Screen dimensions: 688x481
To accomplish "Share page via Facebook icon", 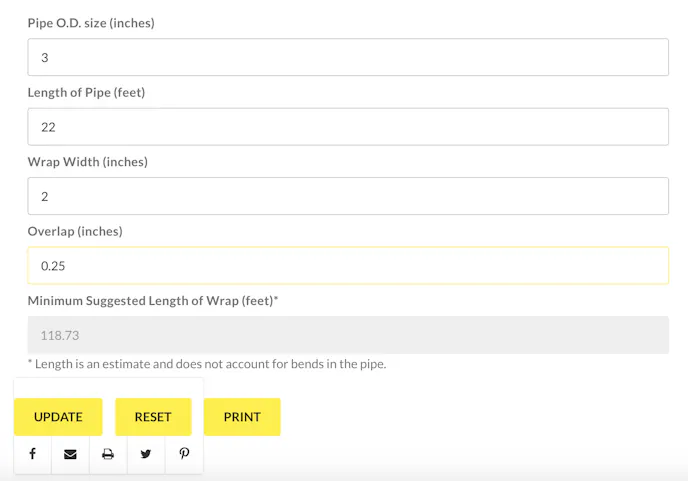I will [32, 454].
